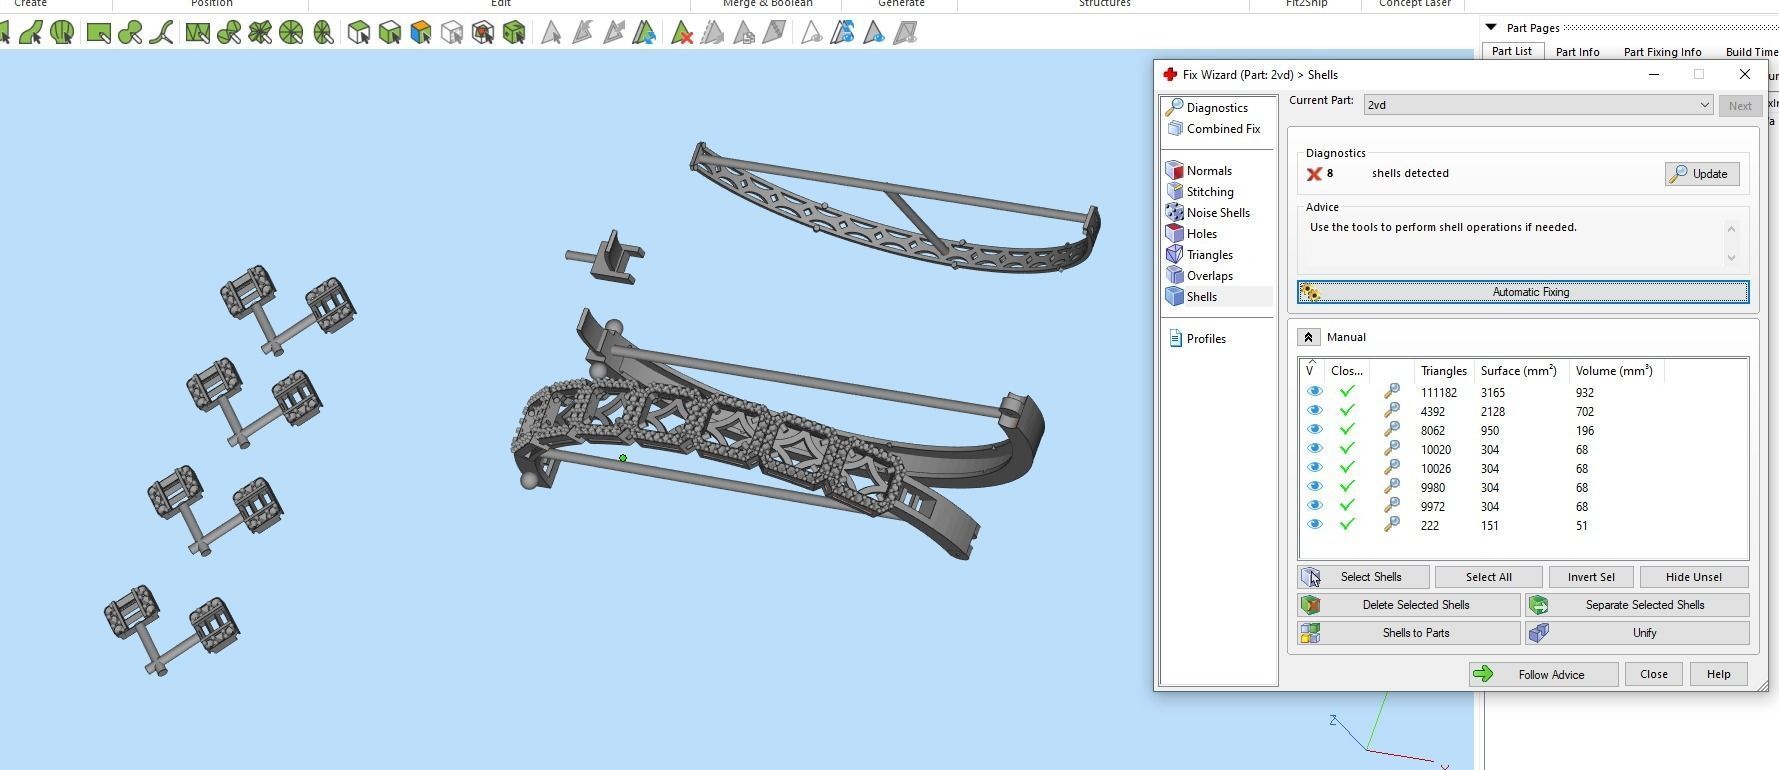Image resolution: width=1779 pixels, height=770 pixels.
Task: Open Combined Fix page
Action: point(1222,129)
